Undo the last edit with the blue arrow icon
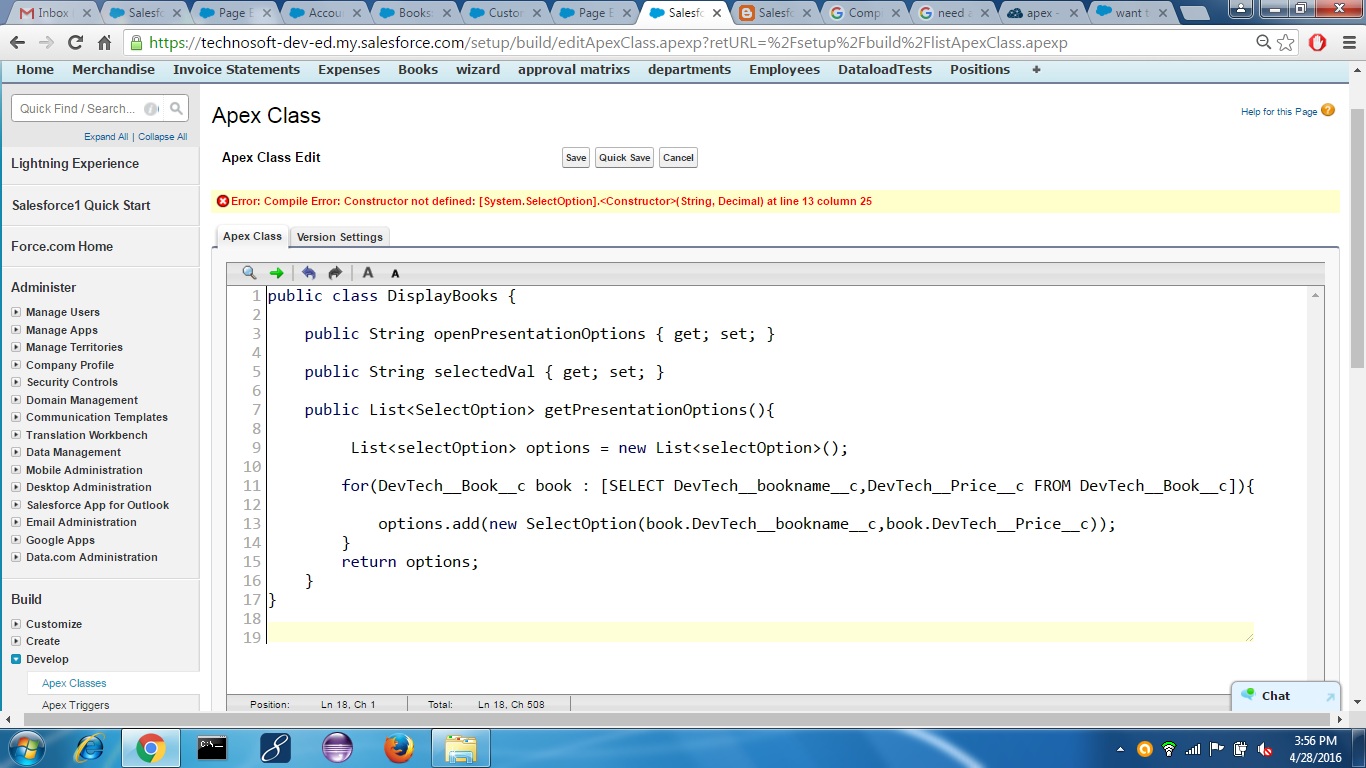This screenshot has height=768, width=1366. (308, 273)
